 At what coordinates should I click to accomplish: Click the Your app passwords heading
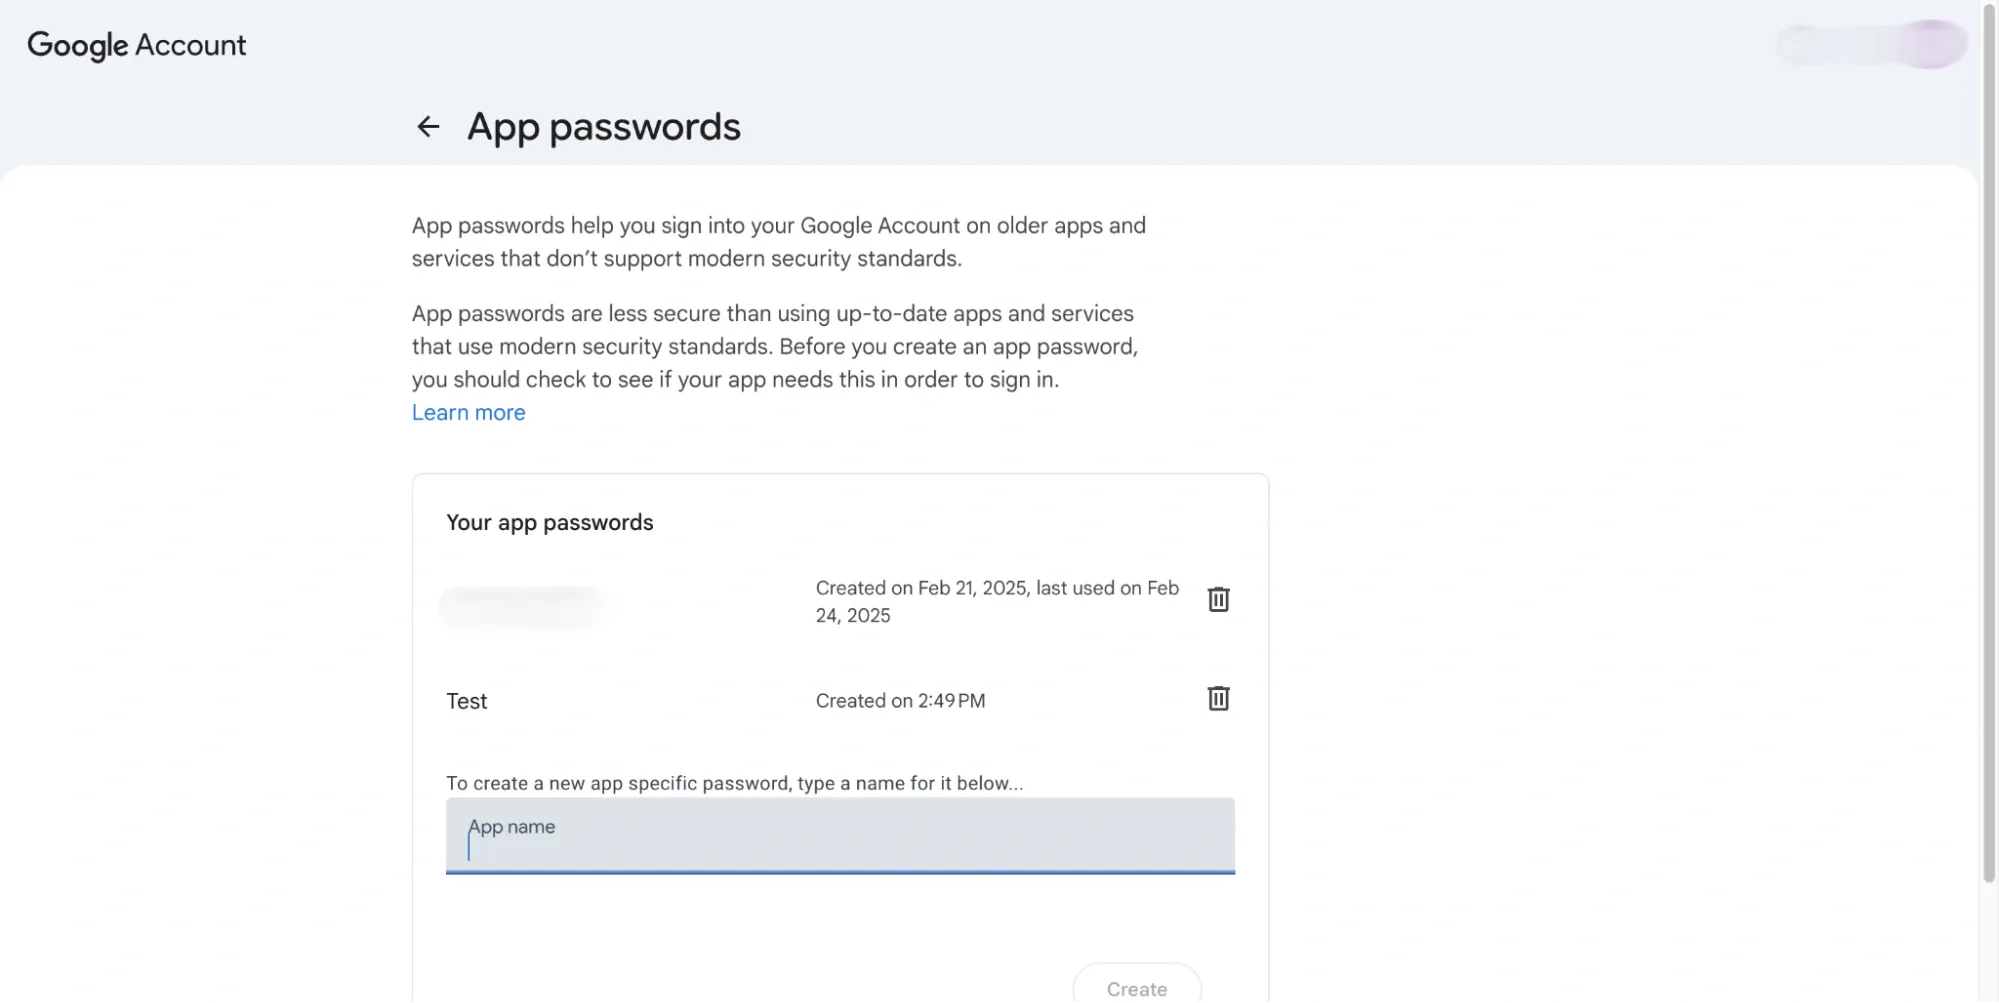(549, 521)
